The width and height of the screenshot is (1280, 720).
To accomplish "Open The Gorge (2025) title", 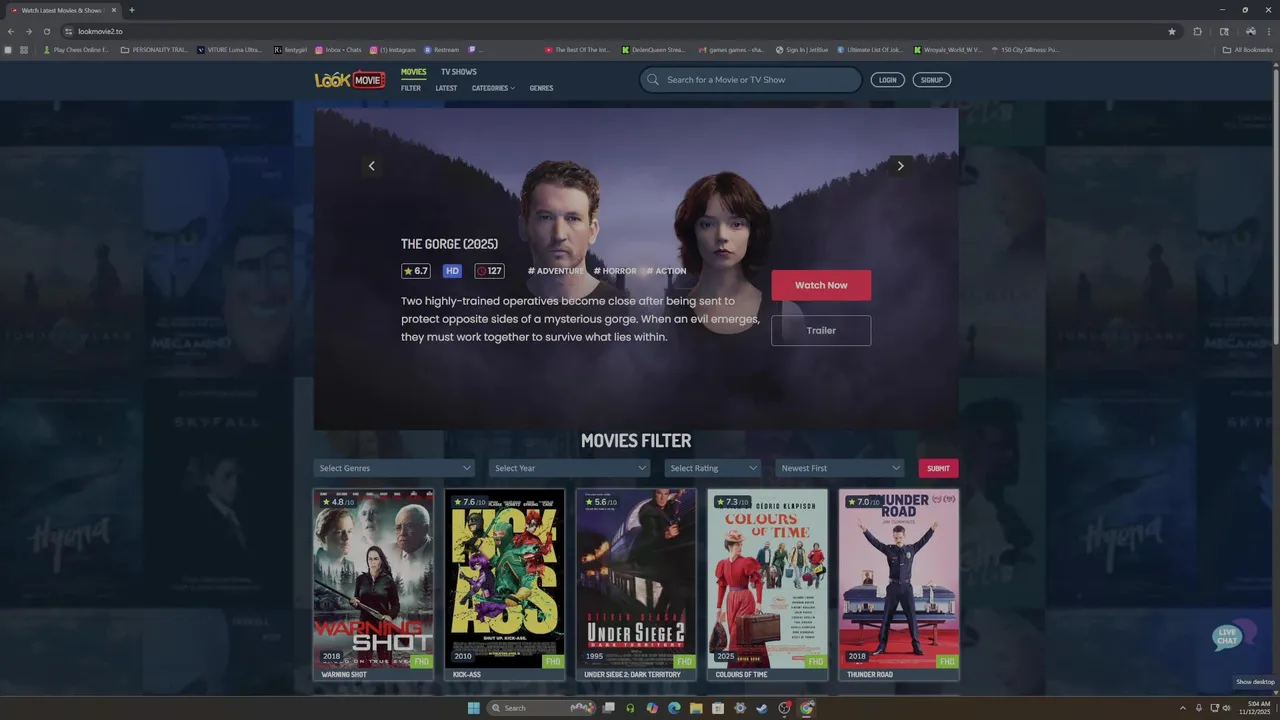I will pos(449,244).
